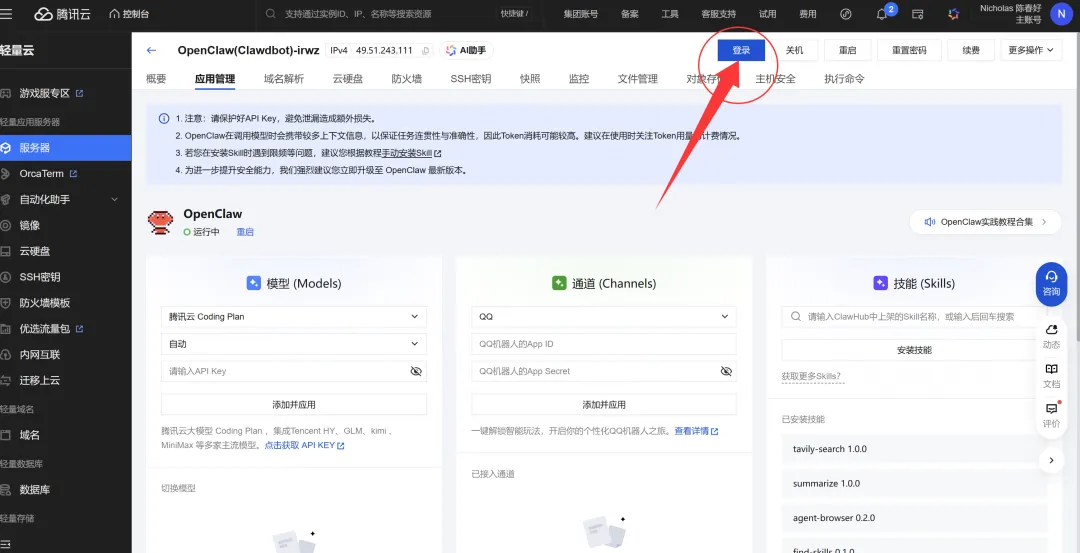Switch to the 监控 tab

pos(579,79)
